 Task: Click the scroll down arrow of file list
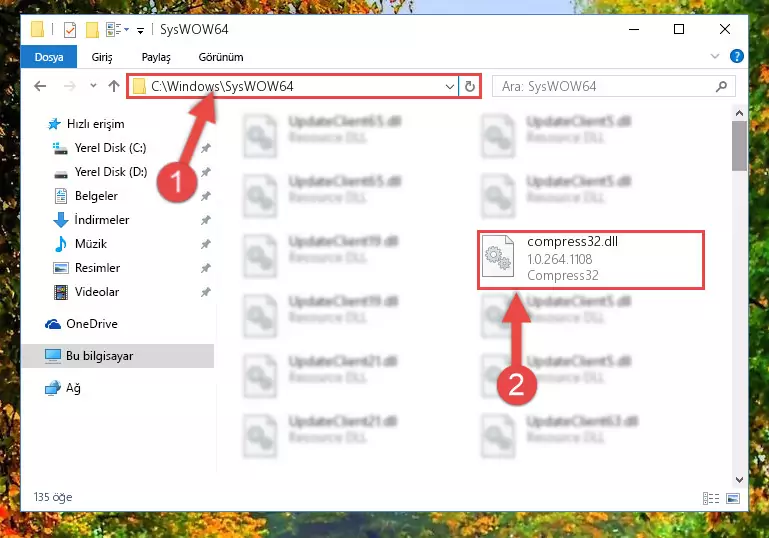click(739, 480)
